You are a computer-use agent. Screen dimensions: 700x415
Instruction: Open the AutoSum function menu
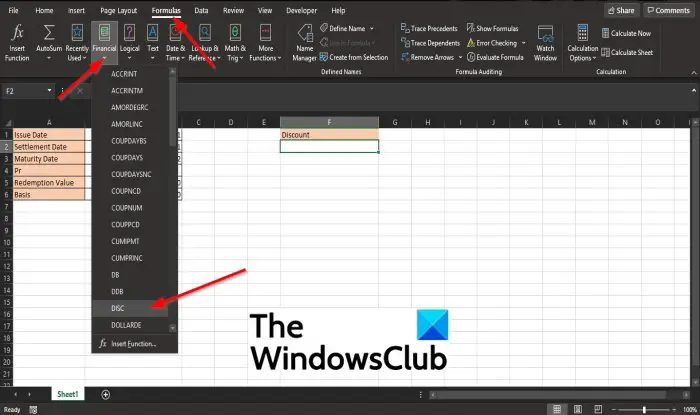point(49,43)
